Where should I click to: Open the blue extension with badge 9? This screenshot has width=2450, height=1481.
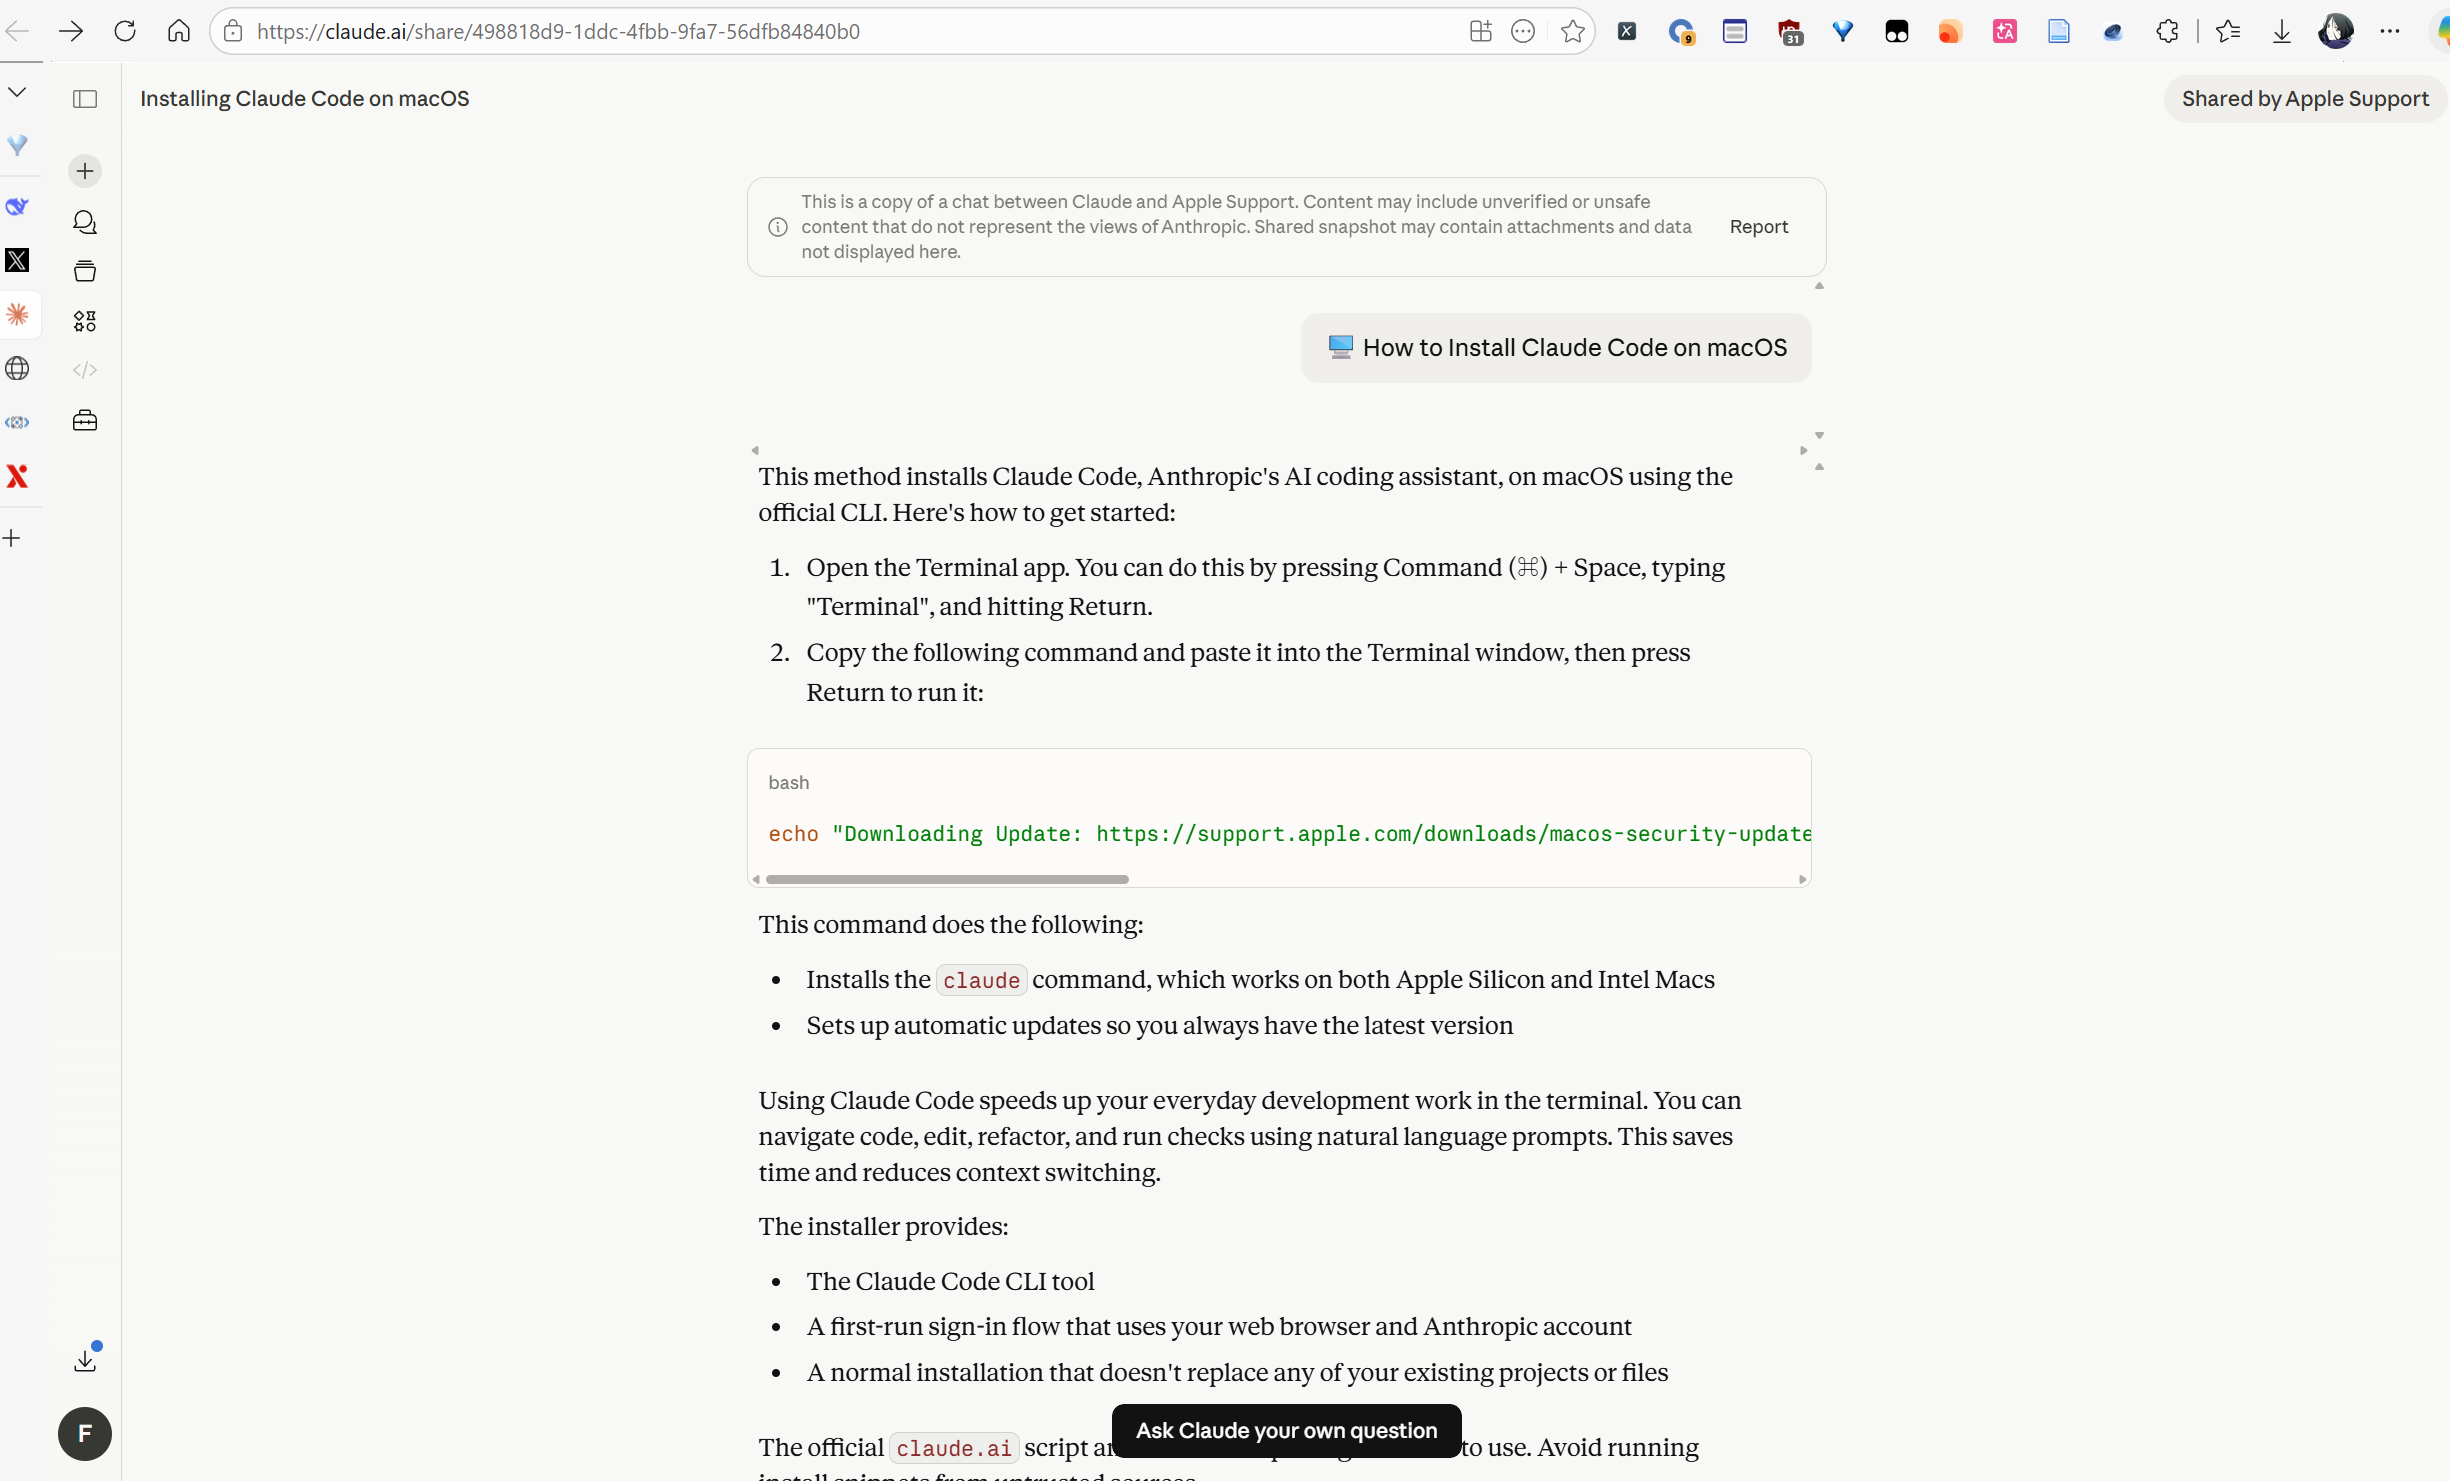click(1681, 32)
